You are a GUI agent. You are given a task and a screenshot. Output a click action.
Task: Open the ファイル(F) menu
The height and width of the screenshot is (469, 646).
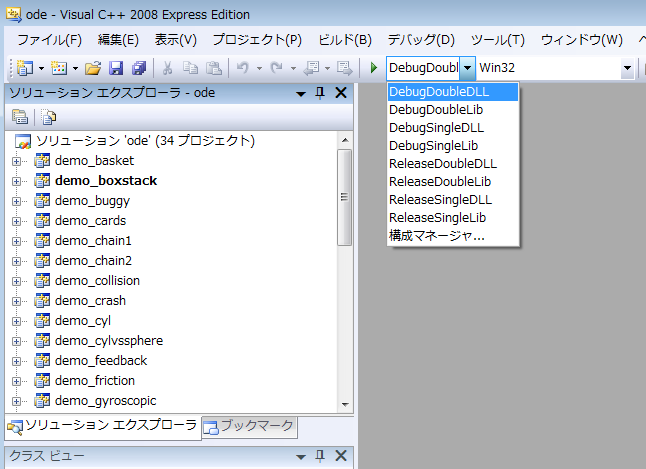click(49, 40)
